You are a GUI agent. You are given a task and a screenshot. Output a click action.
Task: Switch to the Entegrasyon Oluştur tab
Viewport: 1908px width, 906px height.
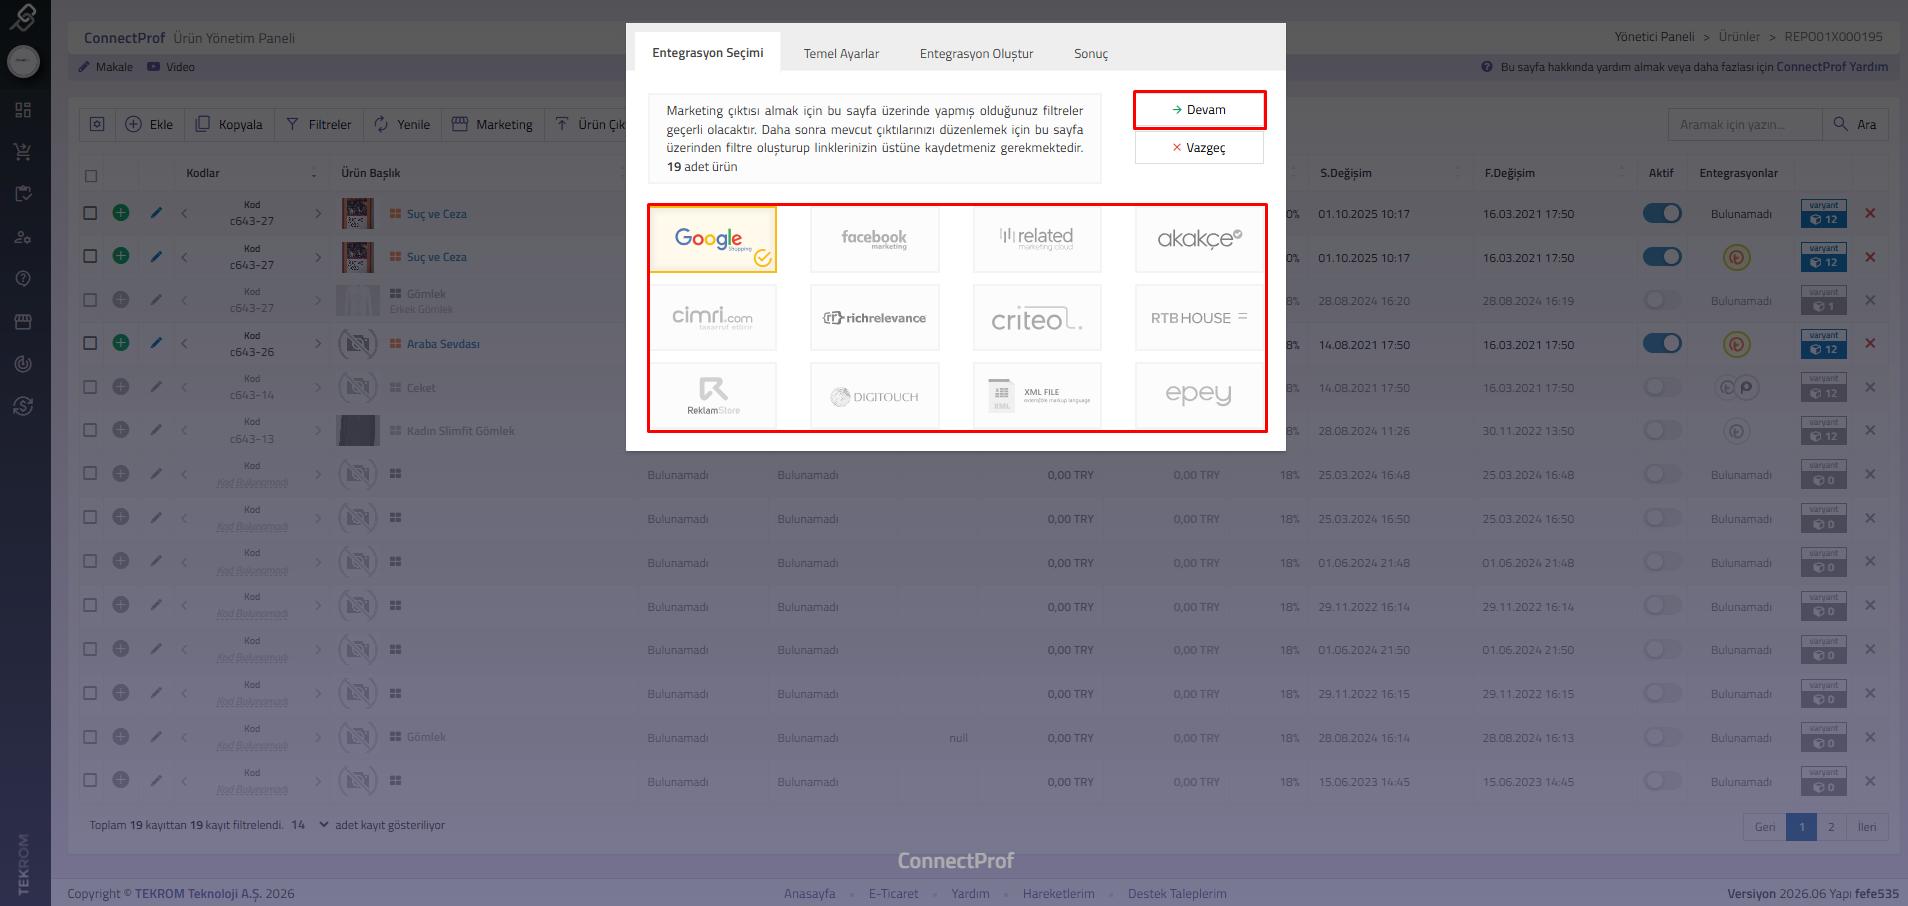tap(977, 54)
